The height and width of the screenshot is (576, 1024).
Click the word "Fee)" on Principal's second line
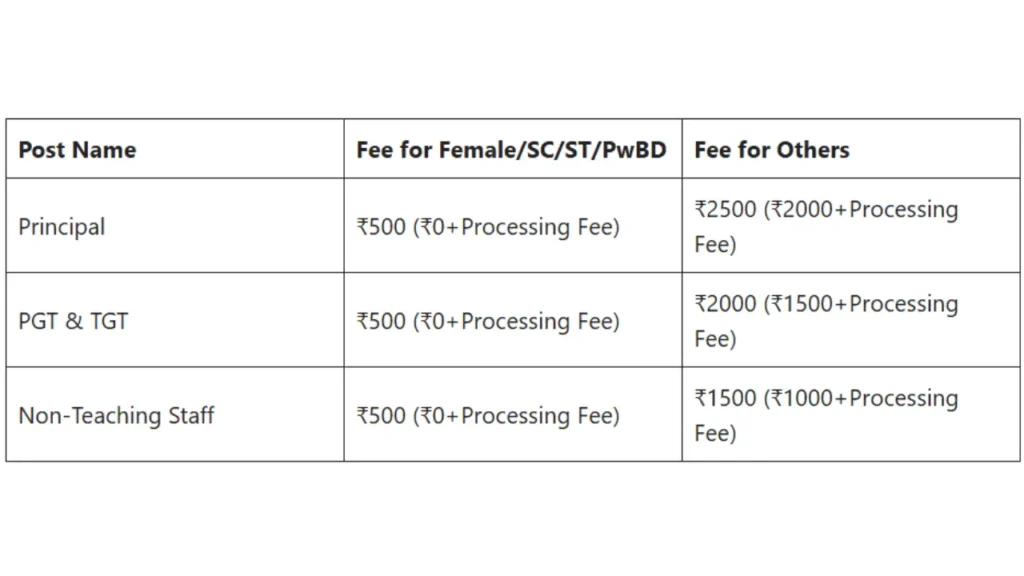(x=715, y=245)
